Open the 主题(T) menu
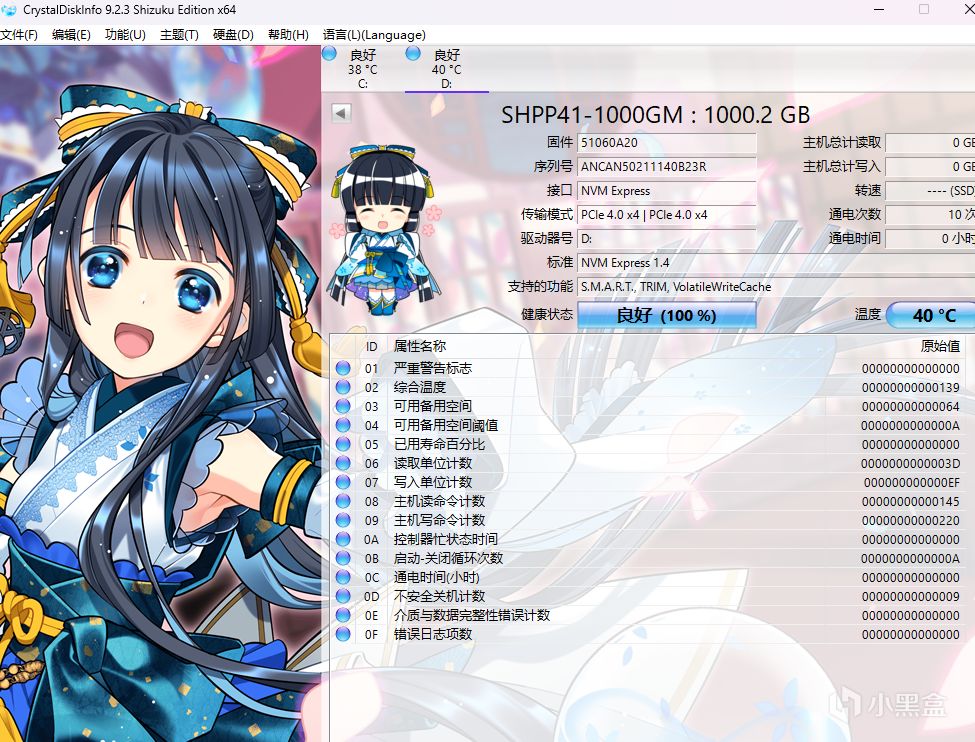This screenshot has width=975, height=742. tap(179, 35)
